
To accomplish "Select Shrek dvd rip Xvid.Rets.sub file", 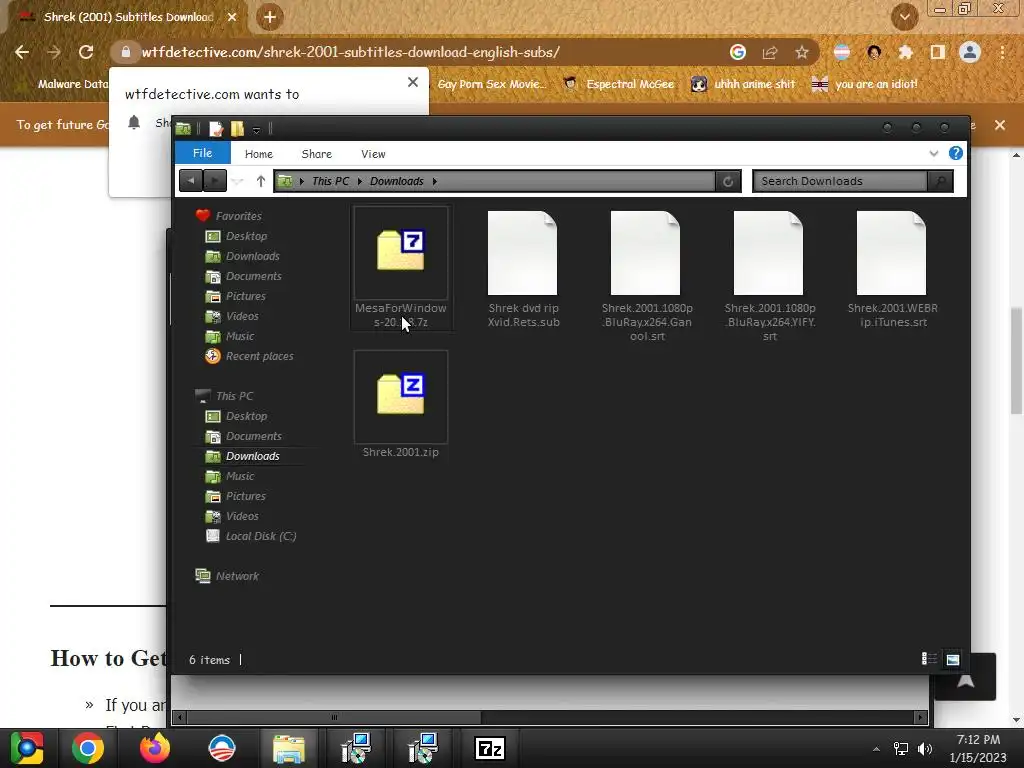I will pos(523,269).
